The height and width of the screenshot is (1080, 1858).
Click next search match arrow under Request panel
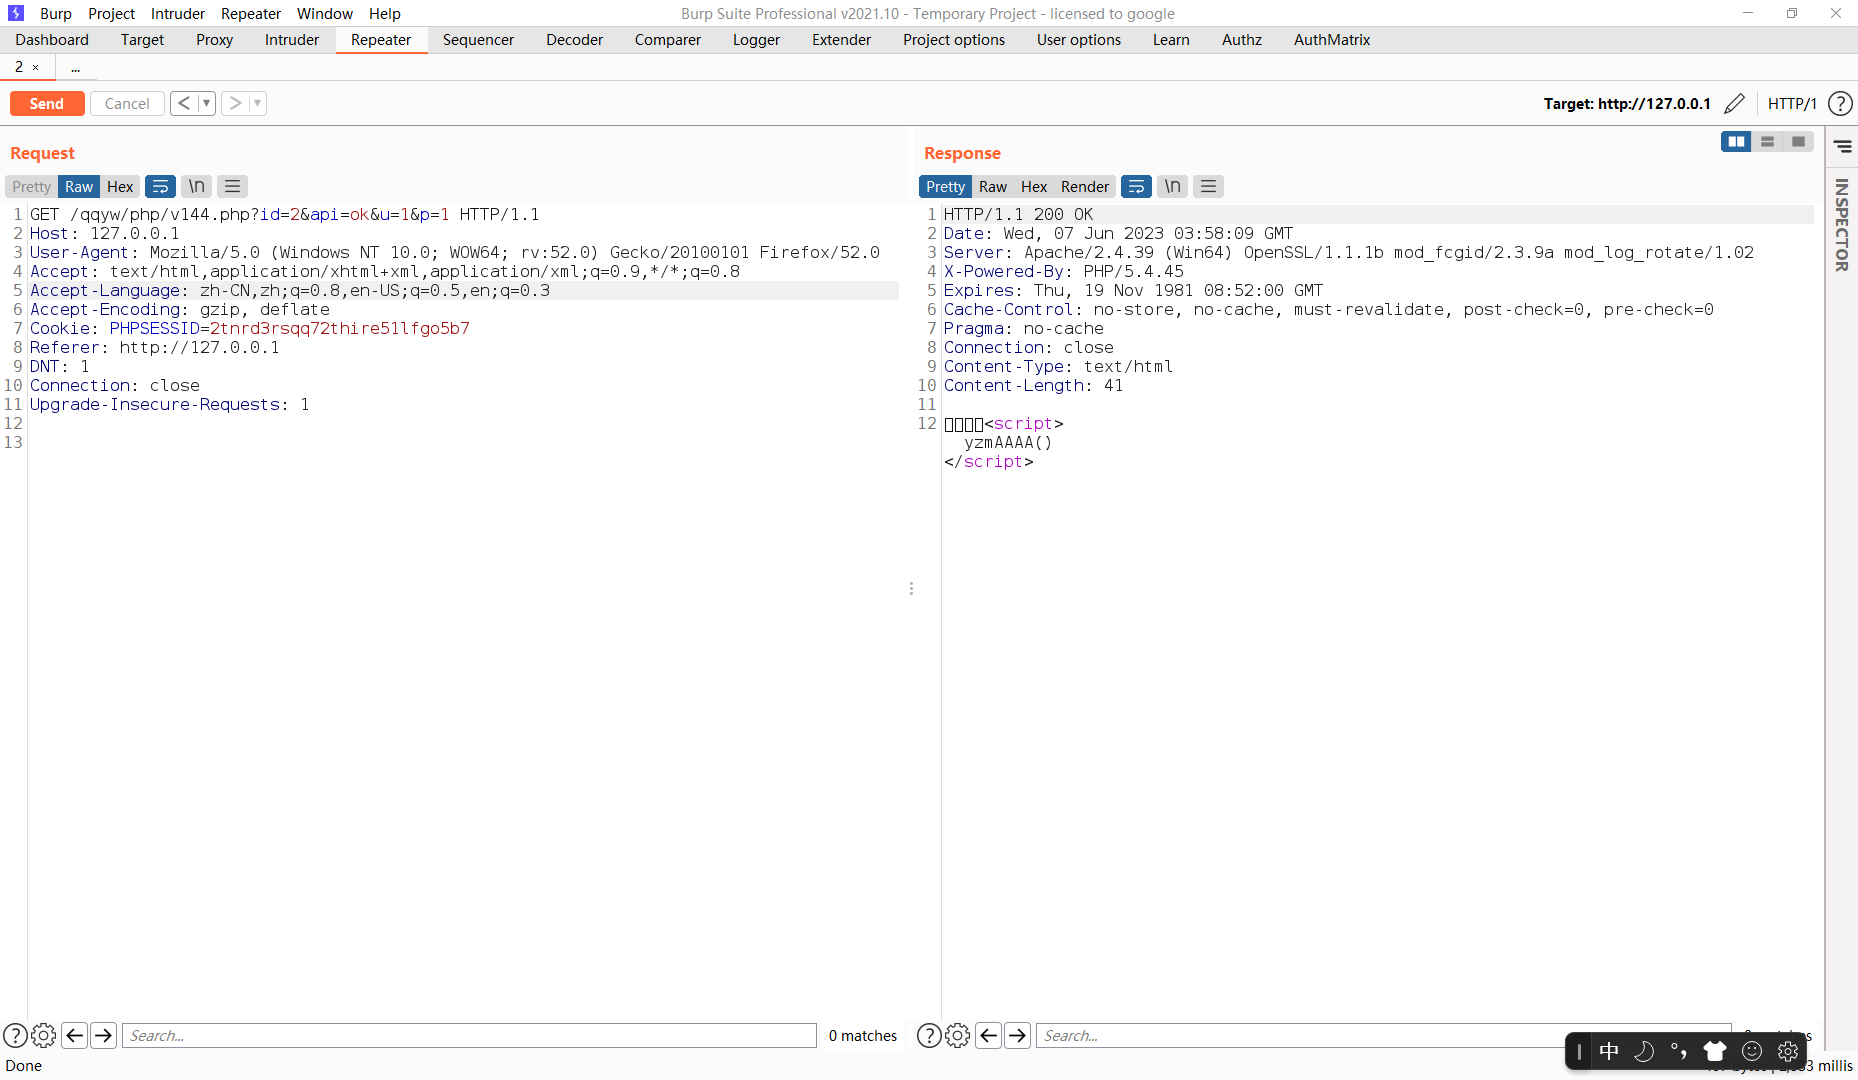pos(103,1035)
